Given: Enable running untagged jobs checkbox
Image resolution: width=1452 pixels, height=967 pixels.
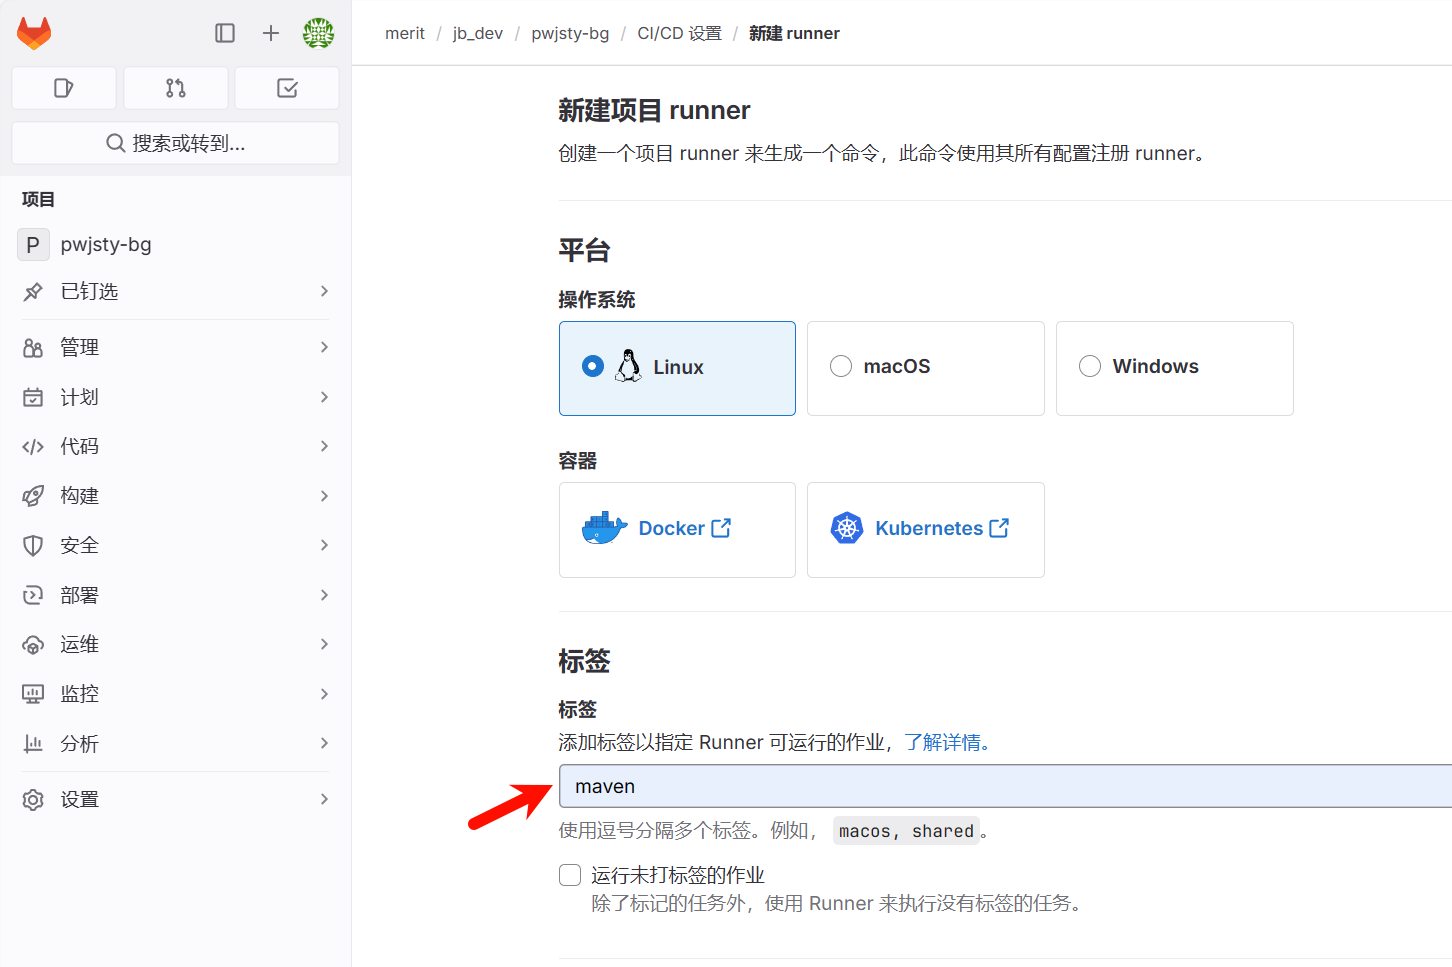Looking at the screenshot, I should click(x=570, y=876).
